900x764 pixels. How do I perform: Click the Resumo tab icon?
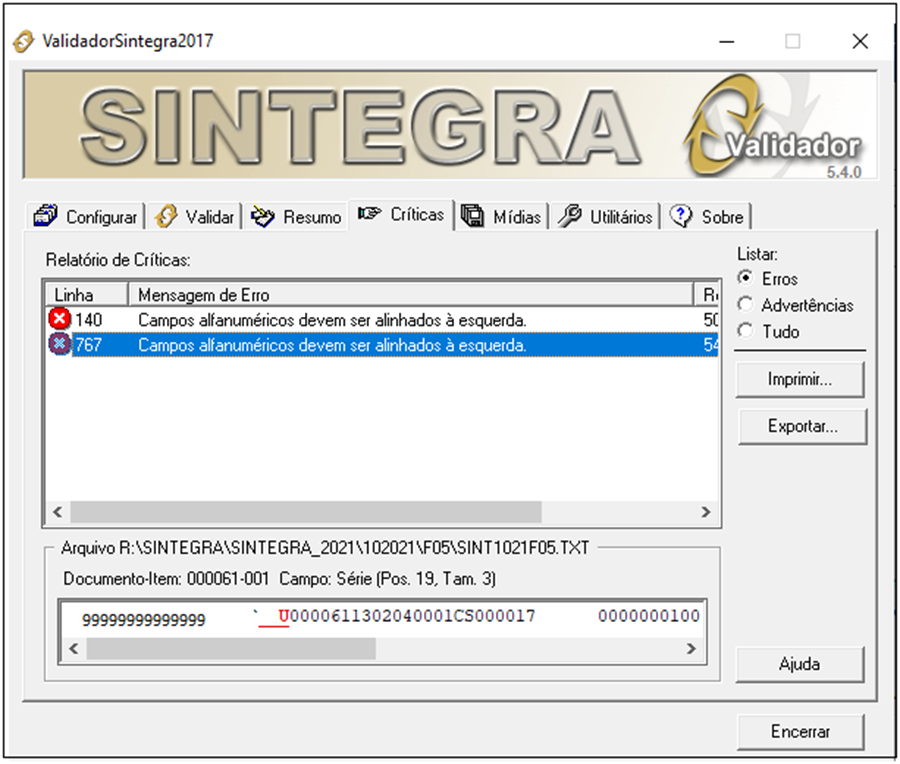(263, 216)
